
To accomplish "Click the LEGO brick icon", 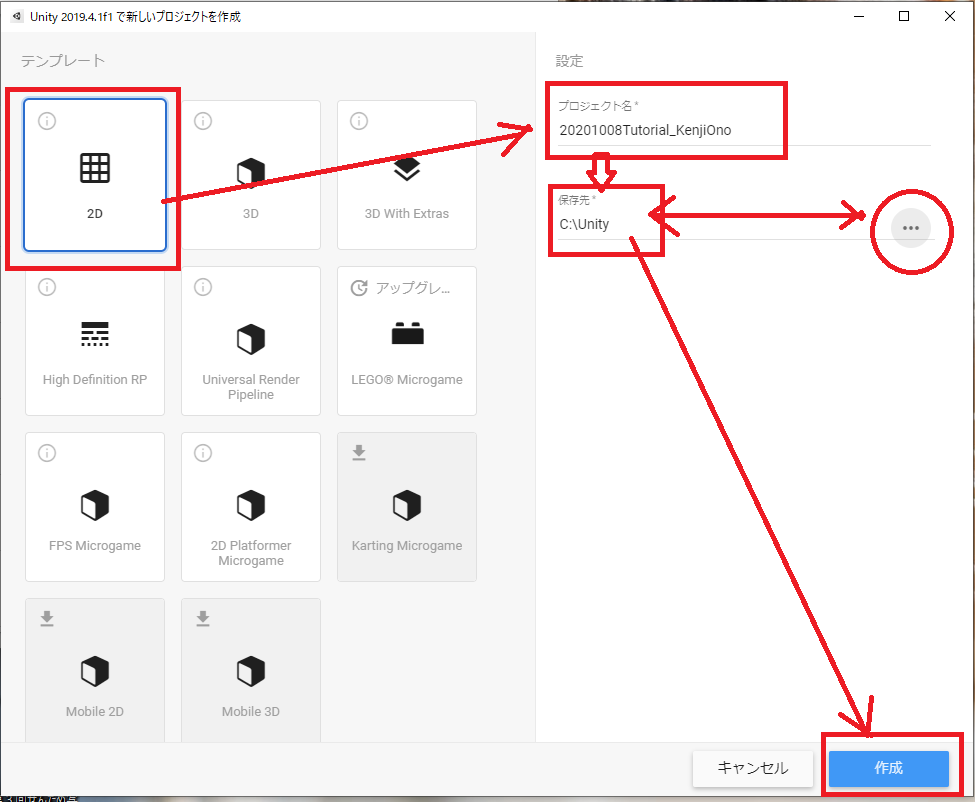I will 407,333.
